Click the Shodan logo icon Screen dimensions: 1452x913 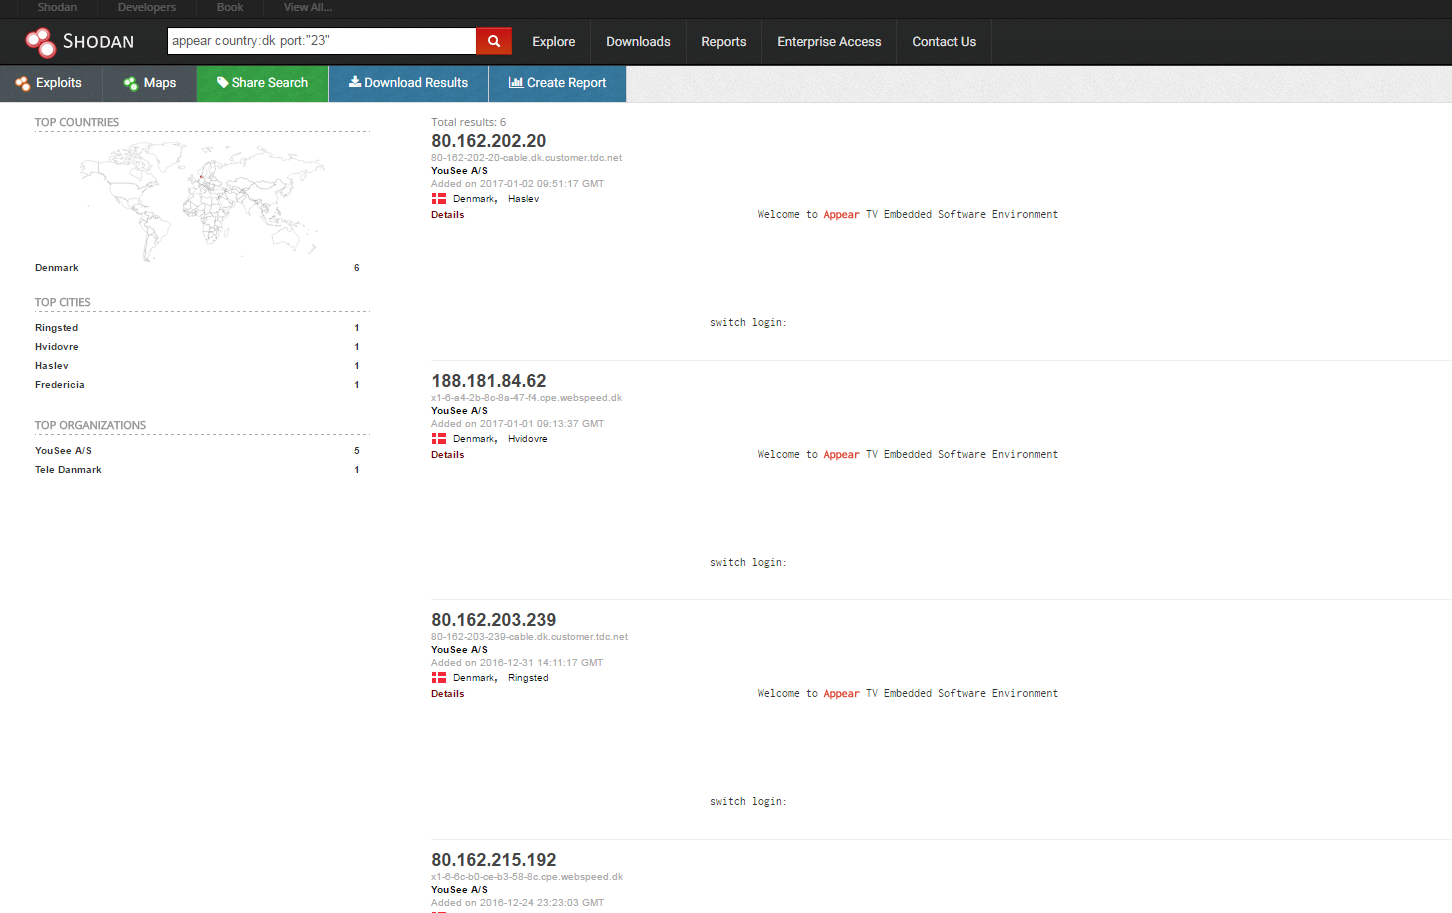click(41, 42)
